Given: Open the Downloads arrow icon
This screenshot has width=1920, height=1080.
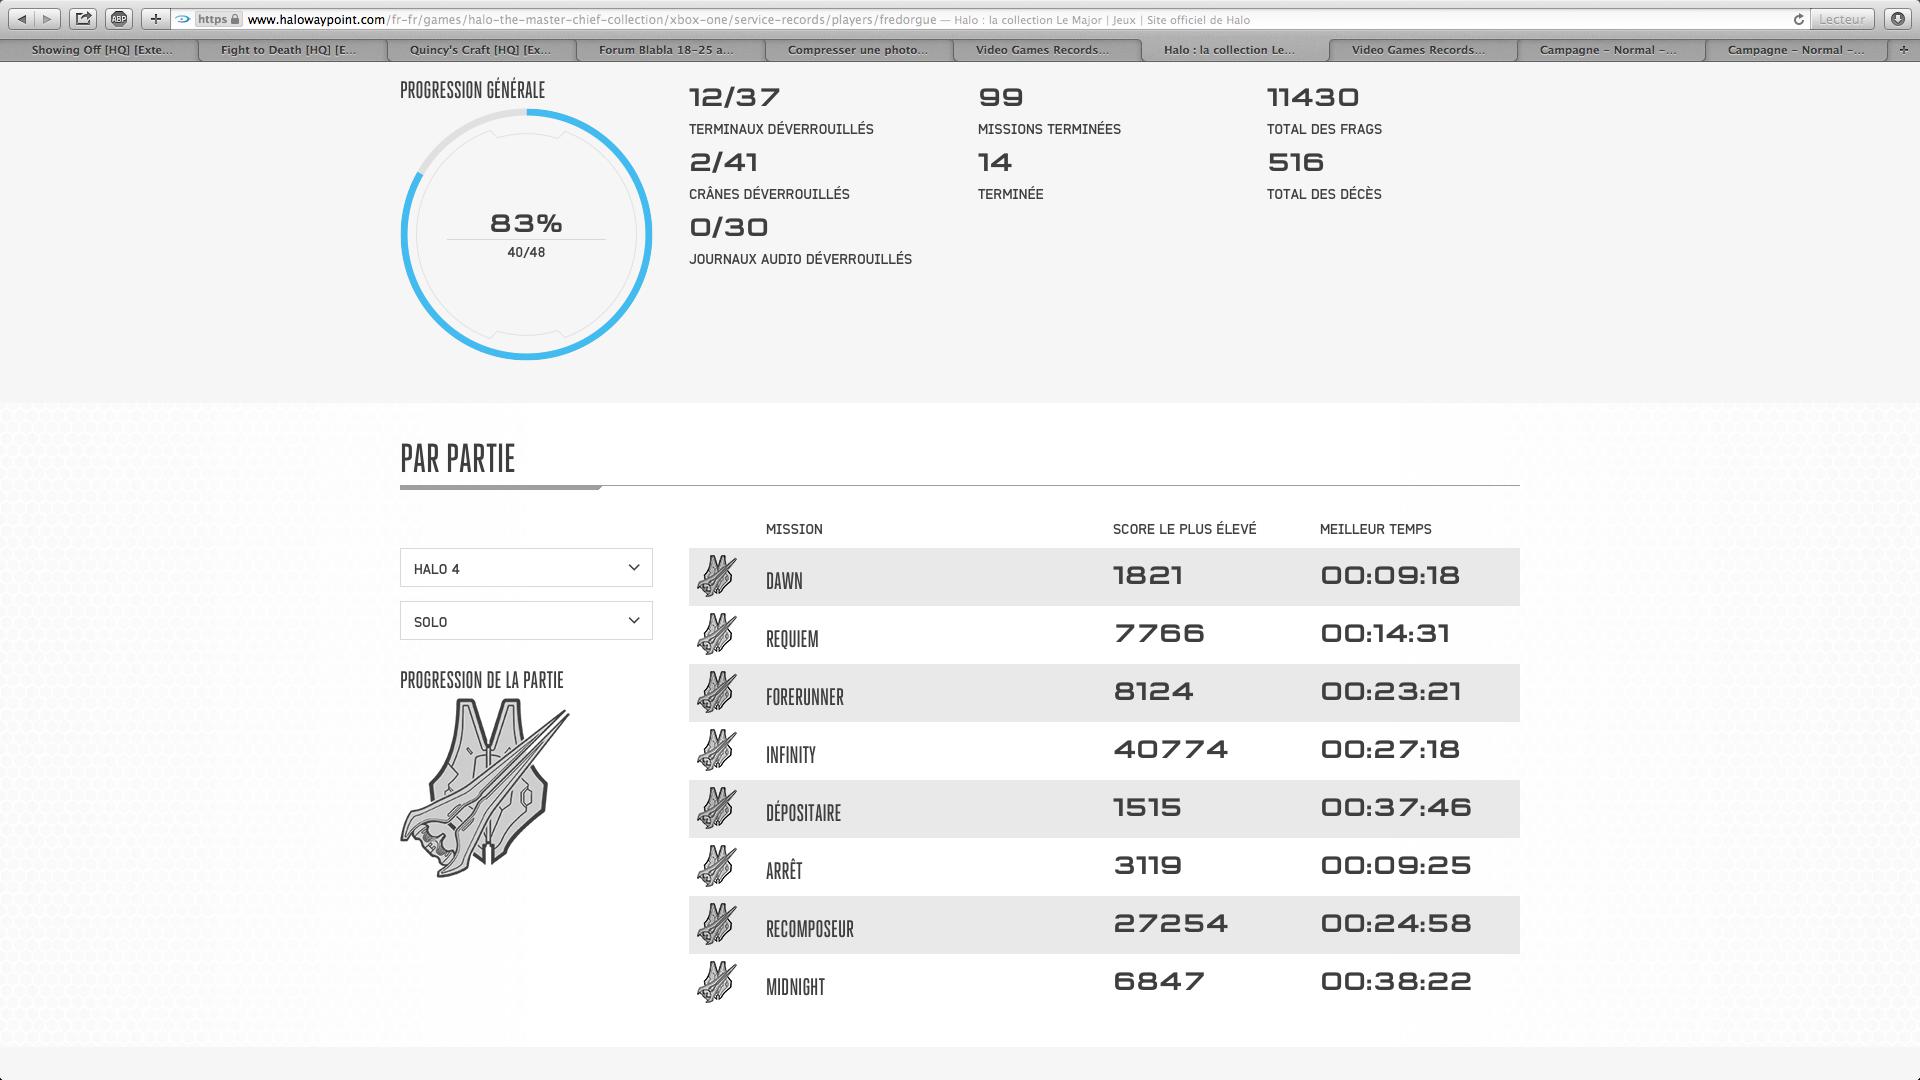Looking at the screenshot, I should tap(1897, 19).
